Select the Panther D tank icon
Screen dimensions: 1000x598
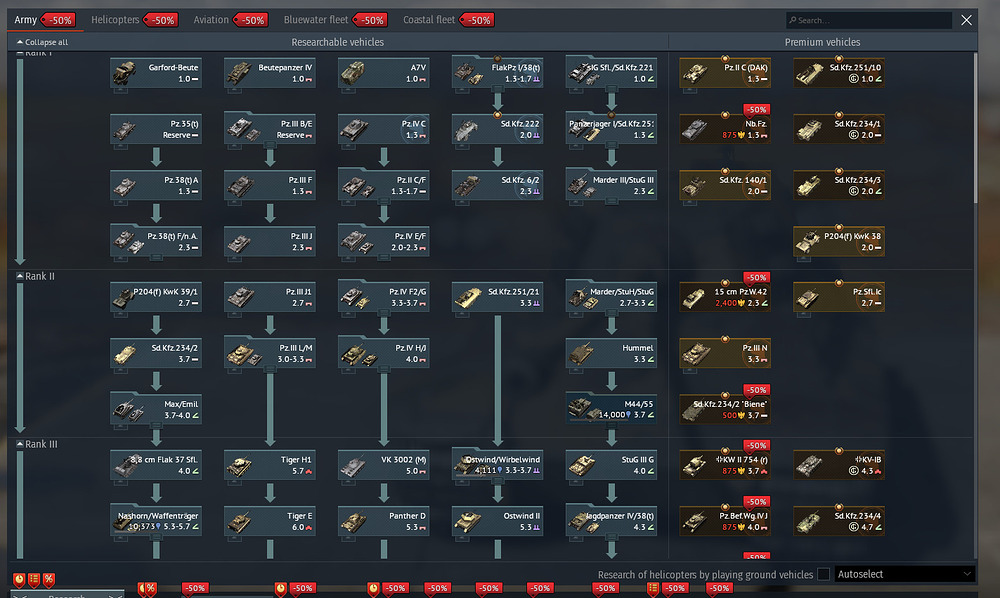(x=352, y=521)
